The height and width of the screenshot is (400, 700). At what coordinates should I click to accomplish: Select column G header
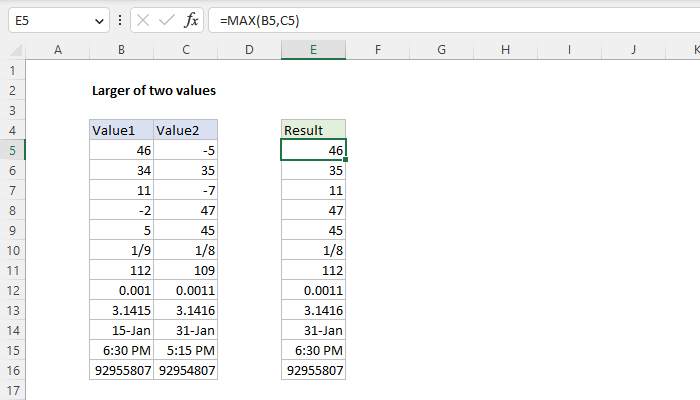(442, 50)
